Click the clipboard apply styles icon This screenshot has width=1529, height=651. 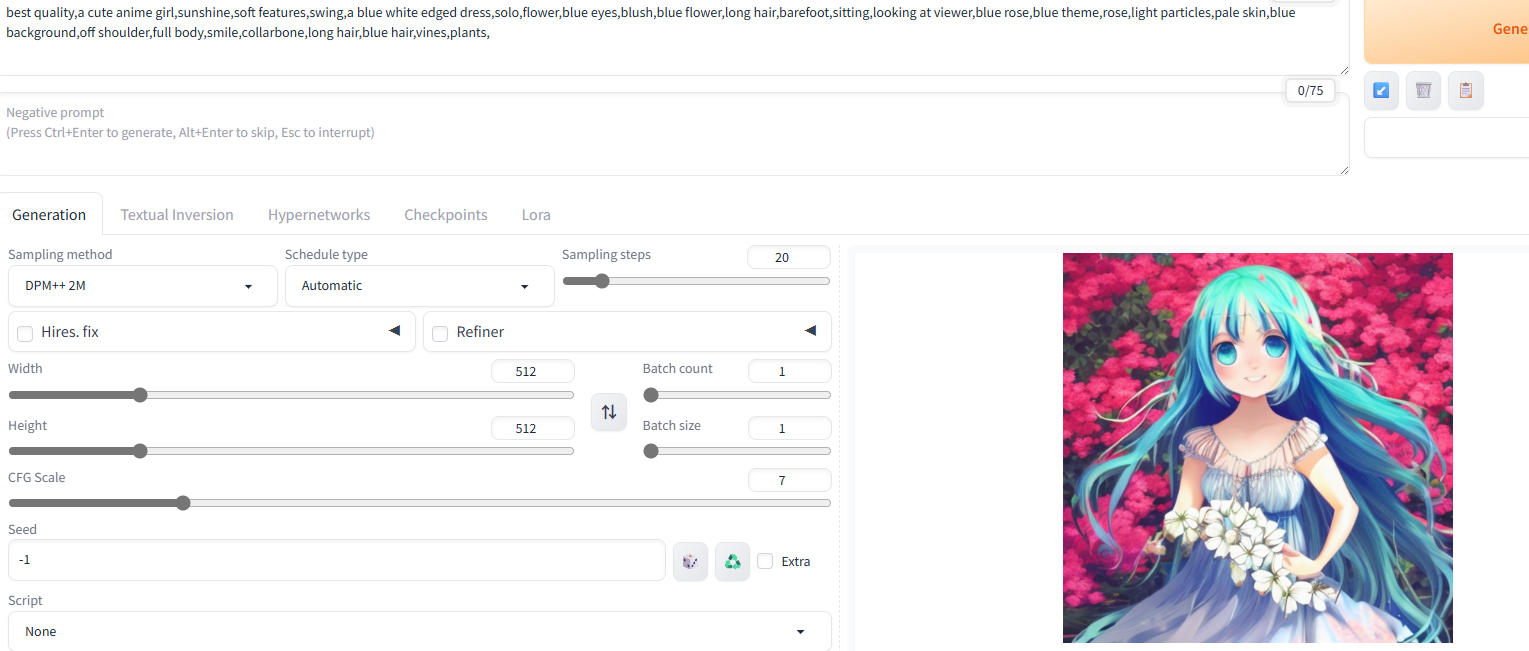click(x=1465, y=91)
